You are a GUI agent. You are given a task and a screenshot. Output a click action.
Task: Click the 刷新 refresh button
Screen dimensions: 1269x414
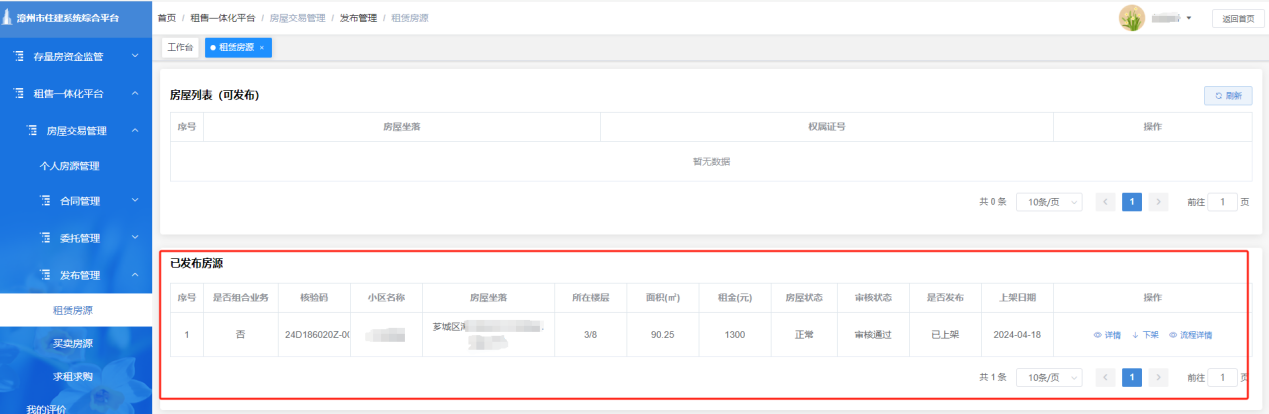click(x=1228, y=96)
